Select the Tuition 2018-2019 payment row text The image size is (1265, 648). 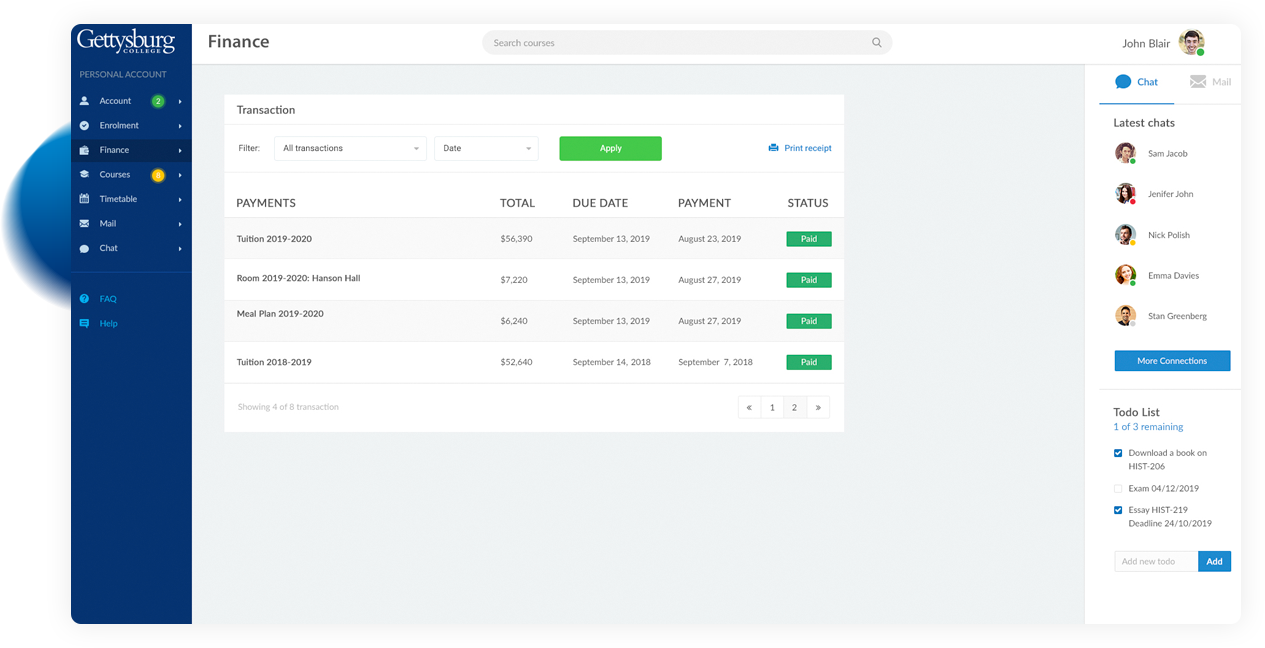(274, 362)
